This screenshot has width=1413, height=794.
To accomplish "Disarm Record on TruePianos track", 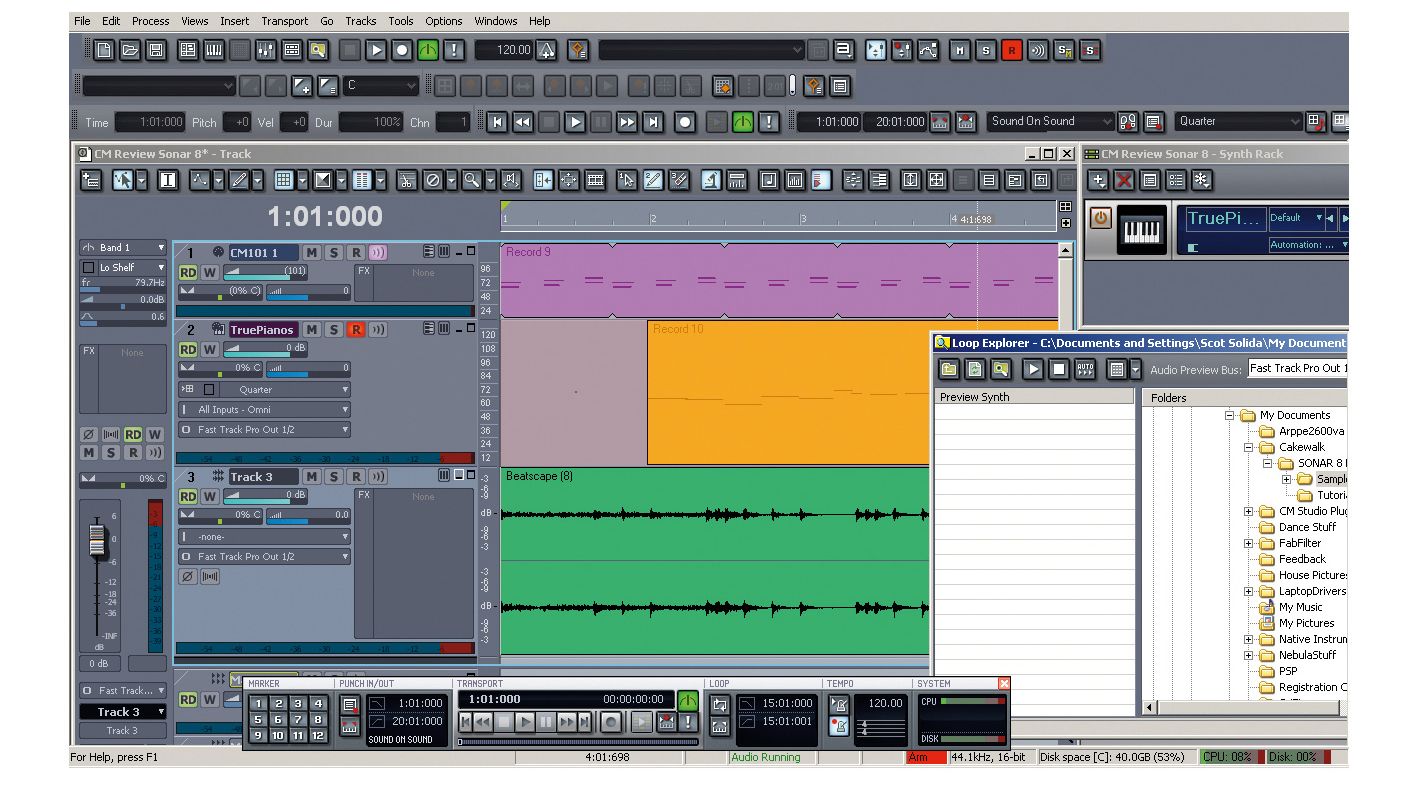I will coord(355,329).
